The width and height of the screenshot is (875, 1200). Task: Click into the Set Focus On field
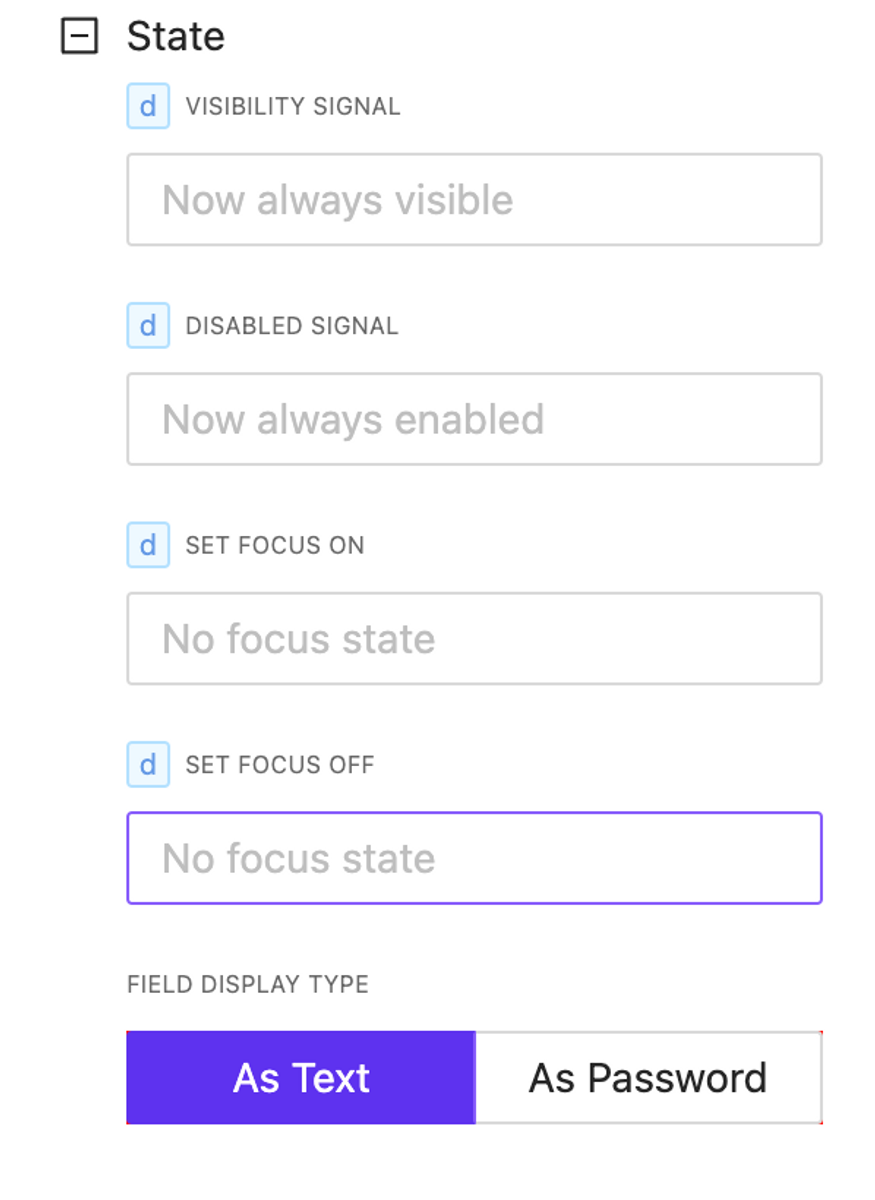click(x=474, y=638)
